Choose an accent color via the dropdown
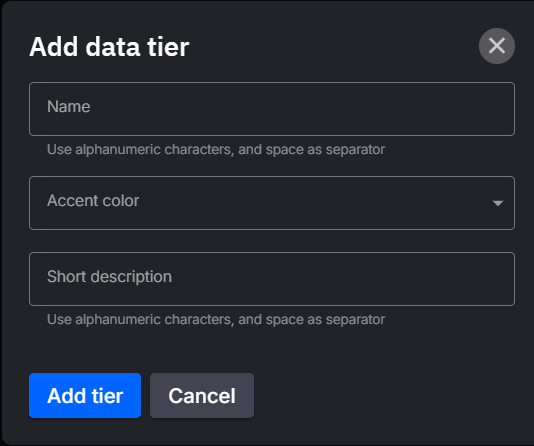534x446 pixels. pos(272,203)
